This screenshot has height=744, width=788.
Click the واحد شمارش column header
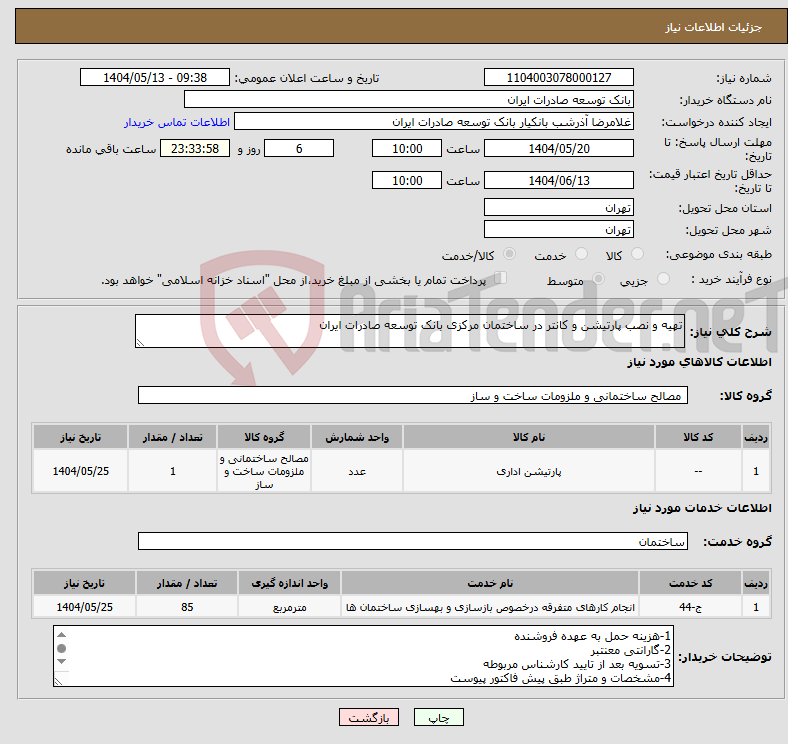pyautogui.click(x=357, y=437)
